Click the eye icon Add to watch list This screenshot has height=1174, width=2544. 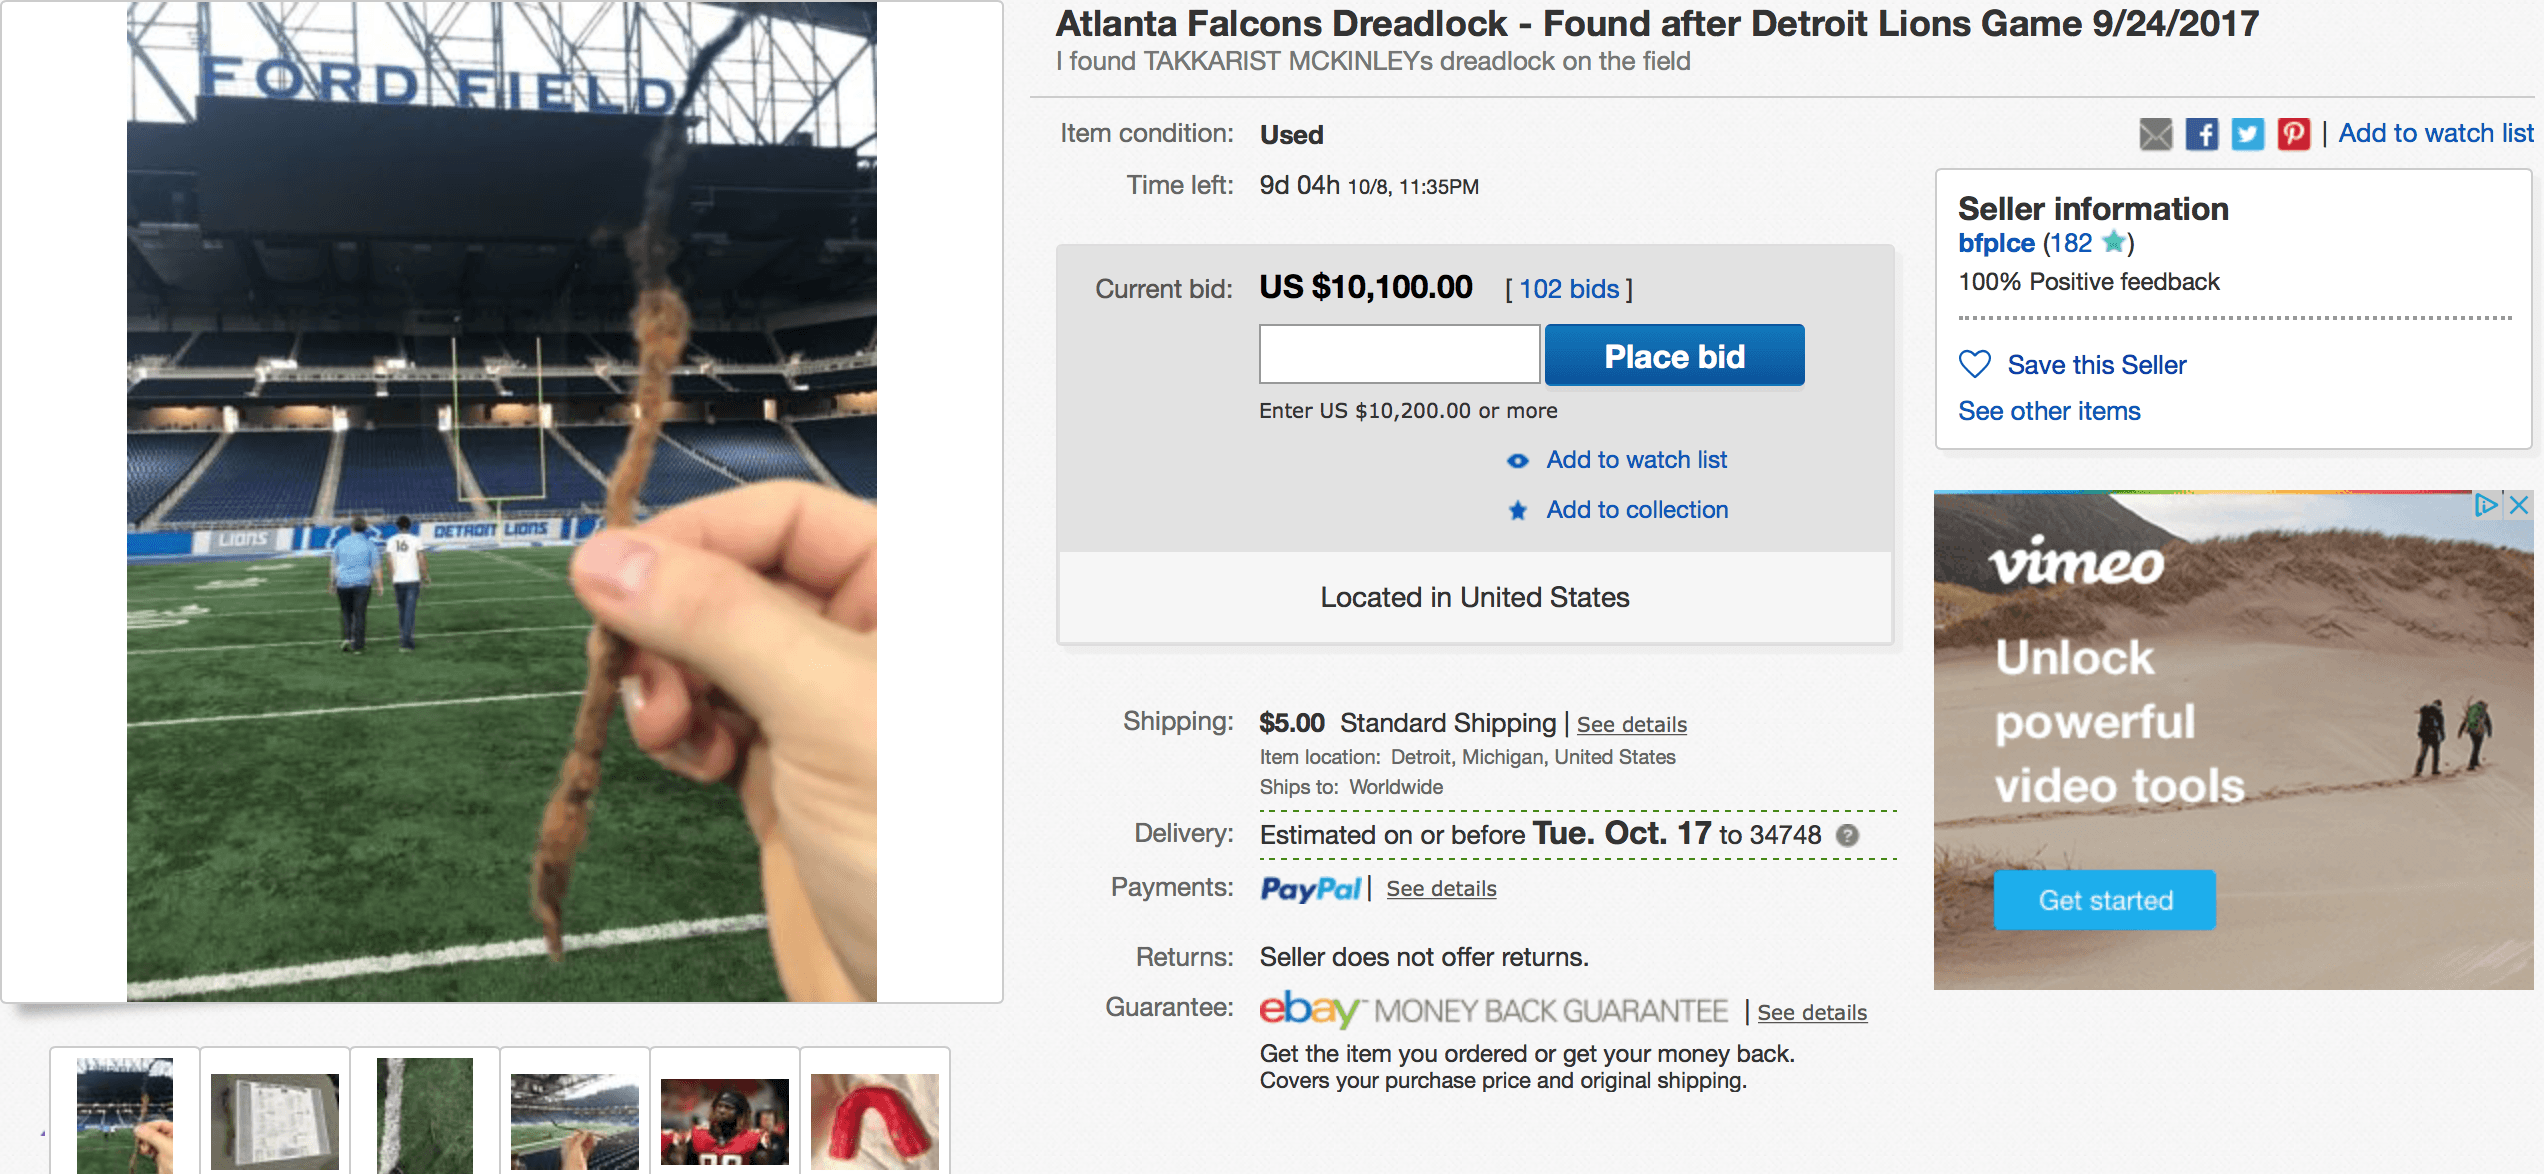pos(1517,461)
